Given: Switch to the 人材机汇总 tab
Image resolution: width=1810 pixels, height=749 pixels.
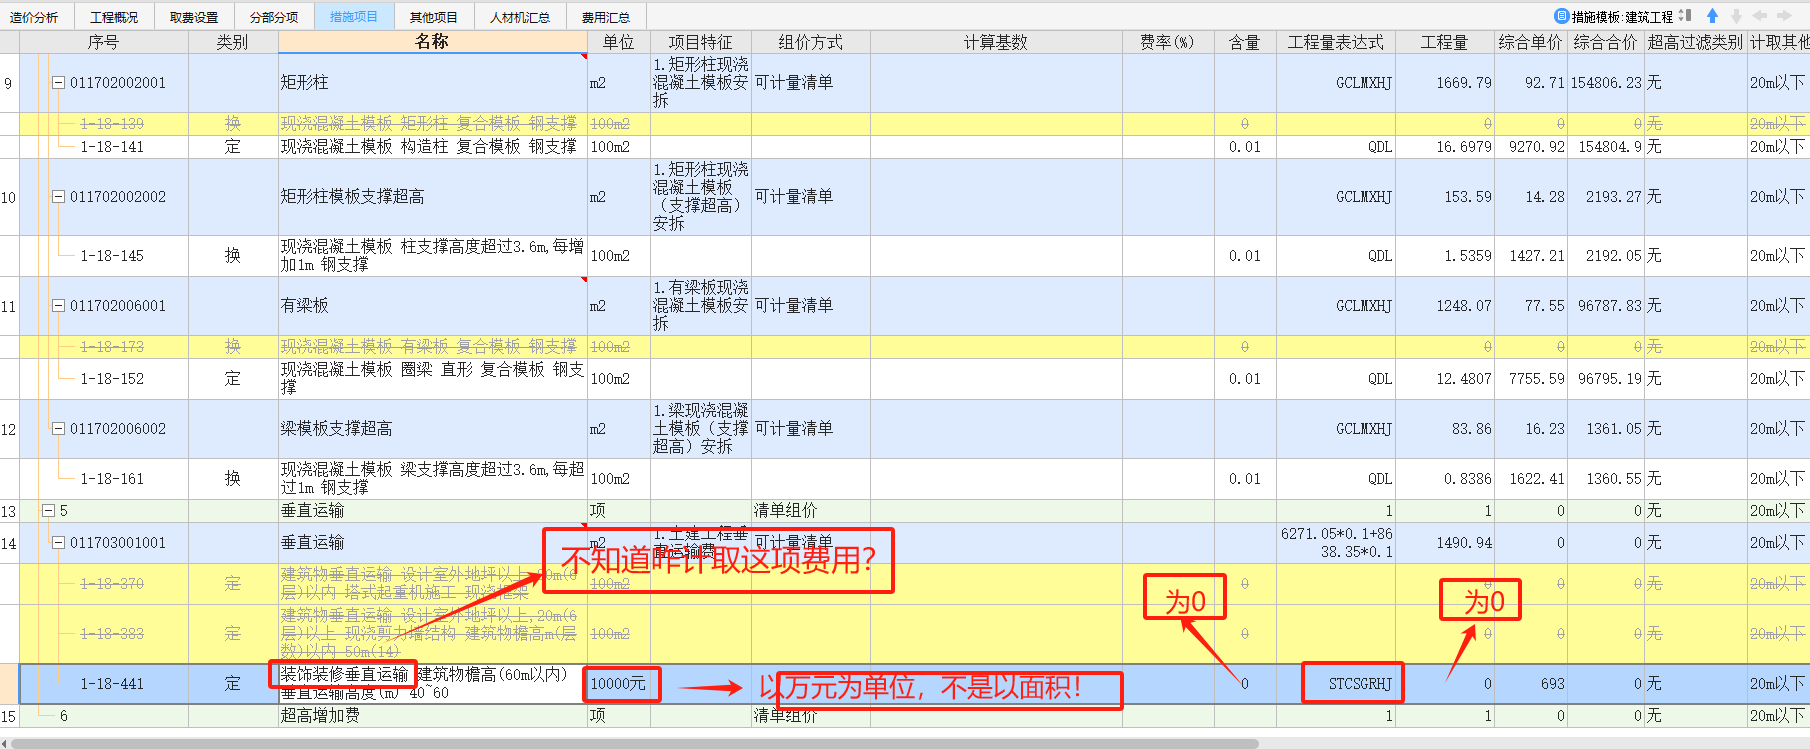Looking at the screenshot, I should pos(520,17).
